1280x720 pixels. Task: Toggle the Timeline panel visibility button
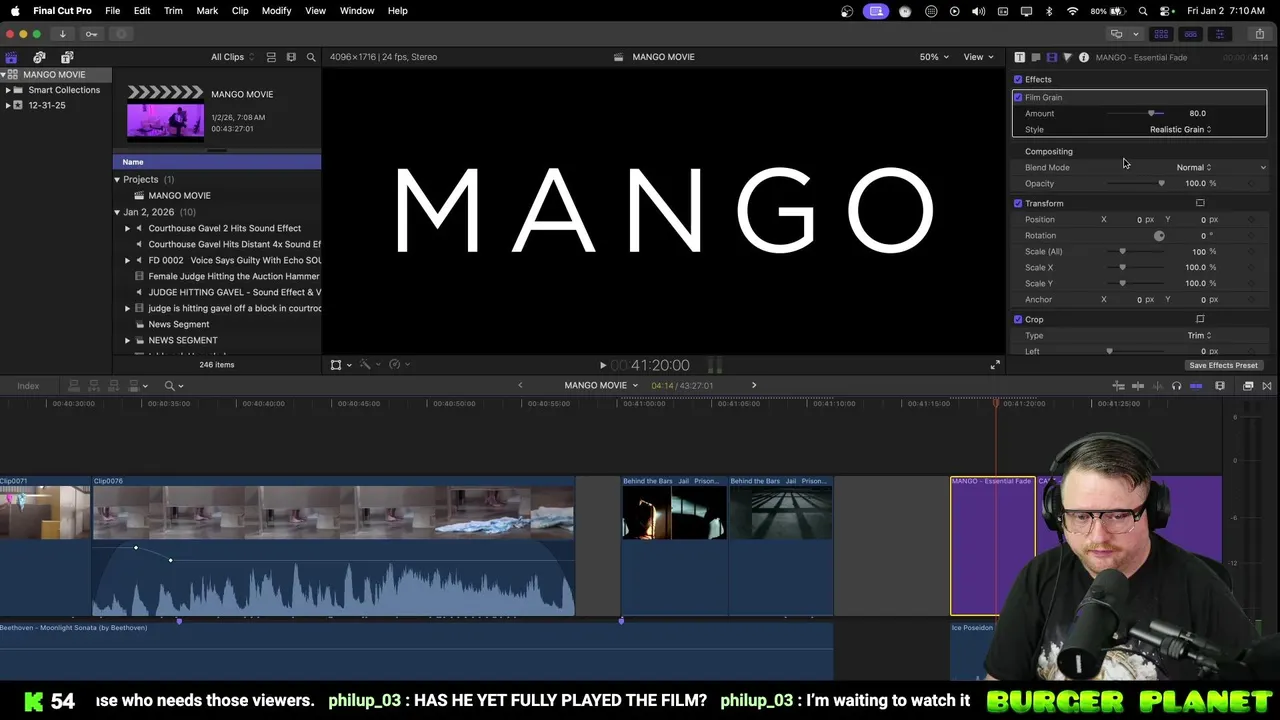[1190, 34]
